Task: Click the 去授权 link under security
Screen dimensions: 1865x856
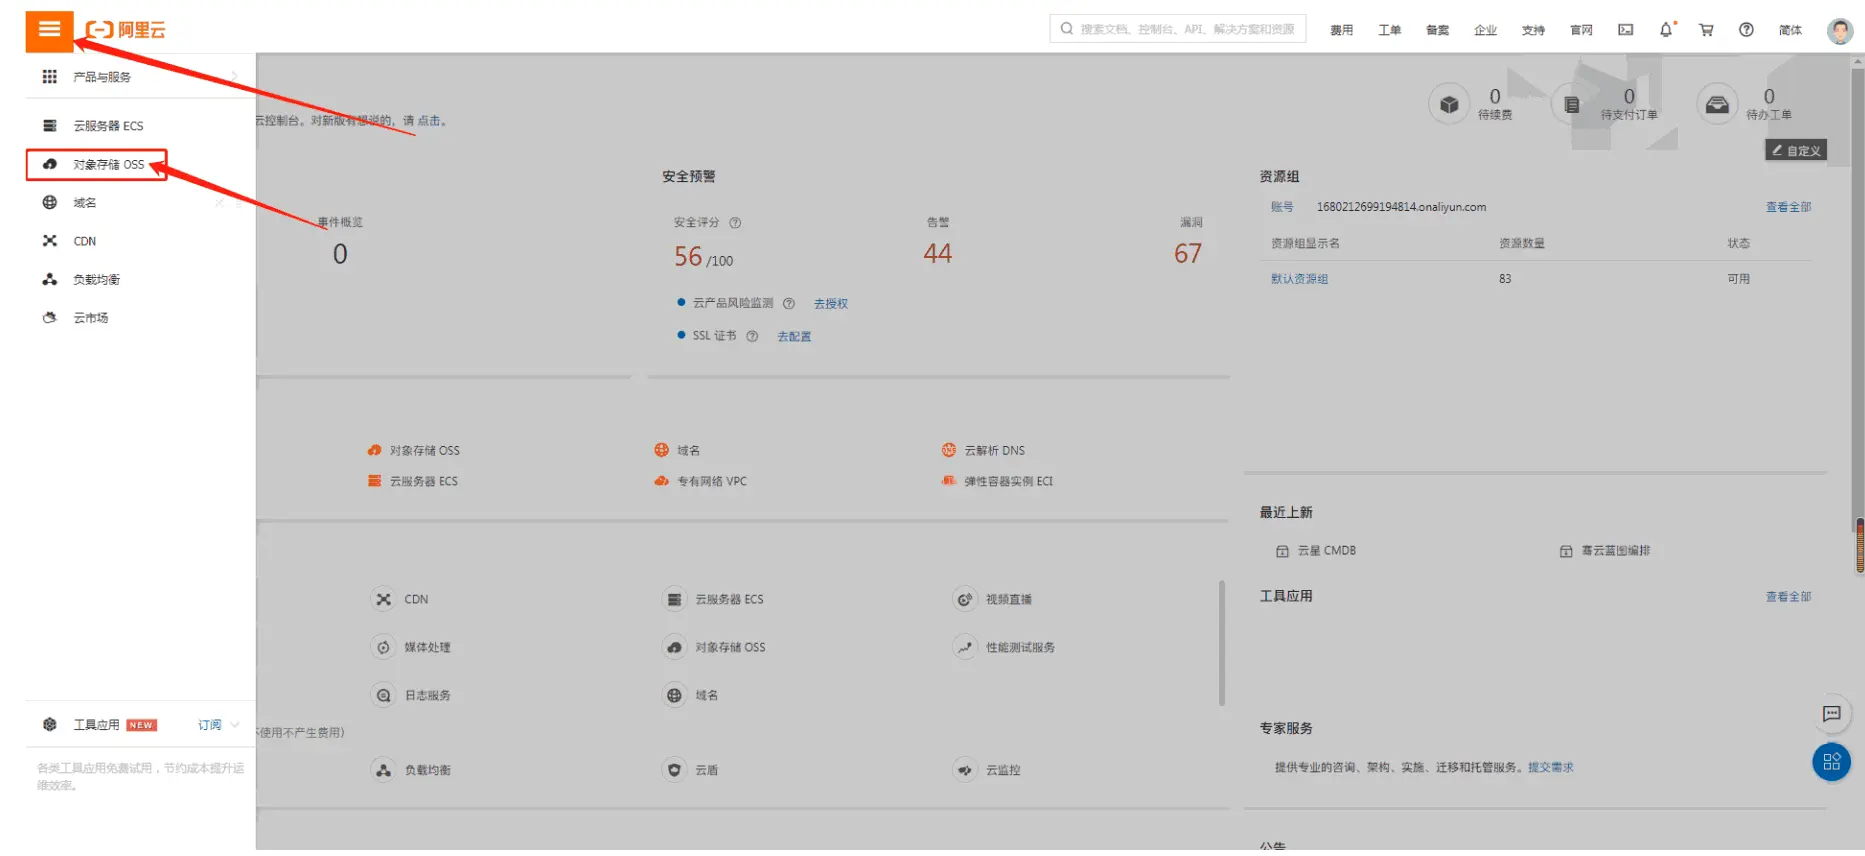Action: (x=830, y=304)
